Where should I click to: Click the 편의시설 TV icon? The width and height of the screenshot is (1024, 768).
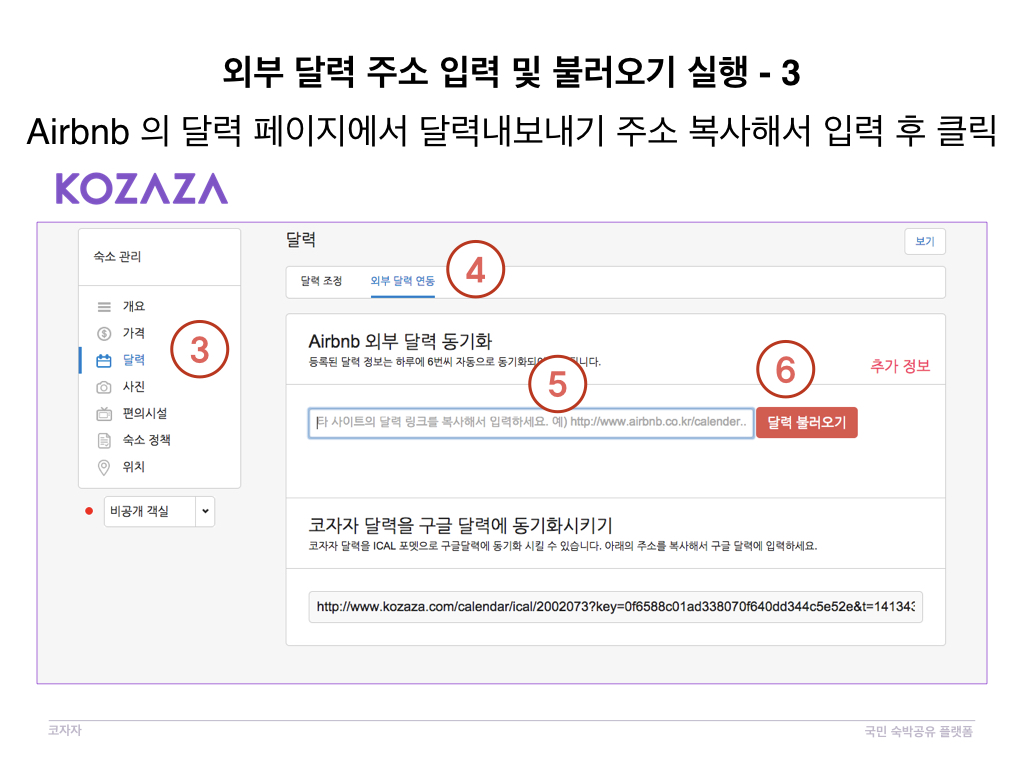pyautogui.click(x=104, y=414)
